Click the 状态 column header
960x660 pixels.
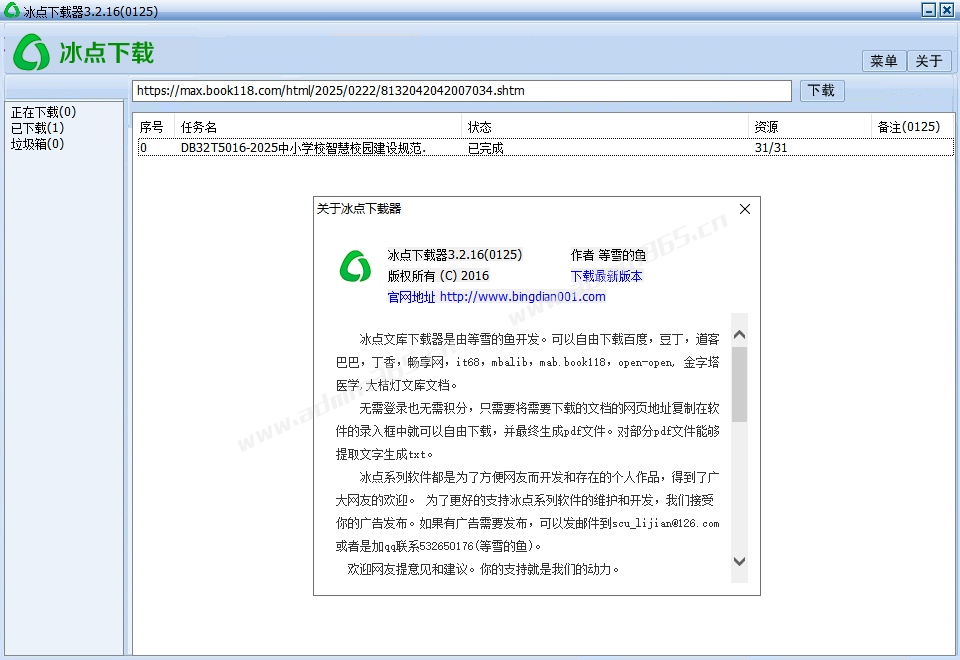(x=604, y=127)
